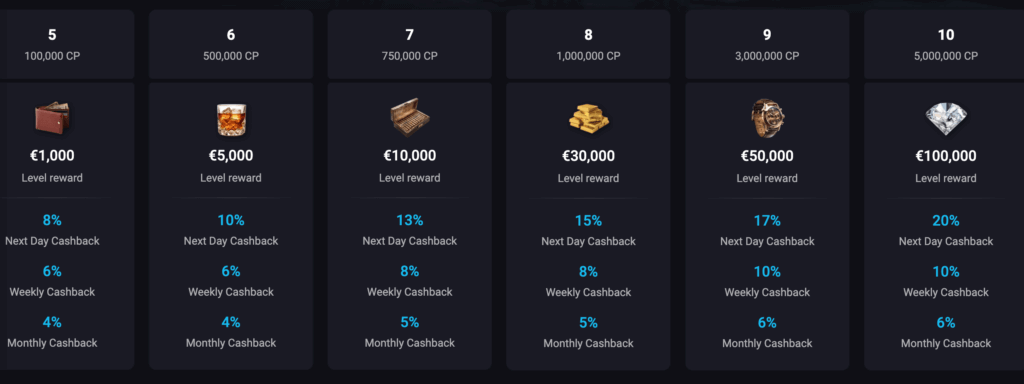This screenshot has height=384, width=1024.
Task: Select the level 10 header card
Action: click(944, 44)
